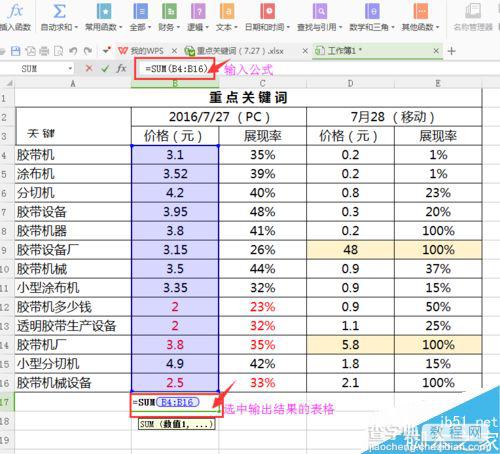
Task: Click the Insert Function (插入函数) fx icon
Action: (x=15, y=11)
